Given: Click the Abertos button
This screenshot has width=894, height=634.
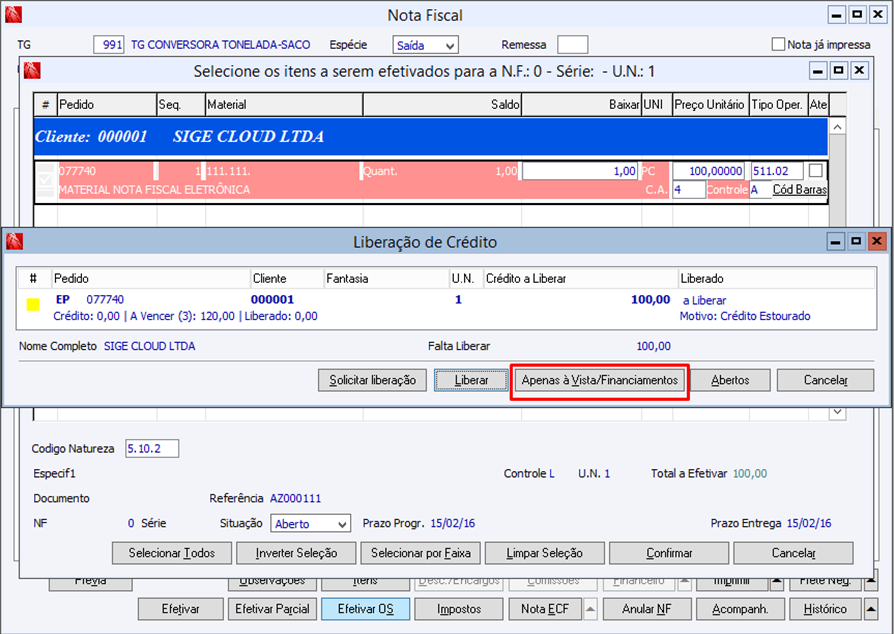Looking at the screenshot, I should [731, 380].
